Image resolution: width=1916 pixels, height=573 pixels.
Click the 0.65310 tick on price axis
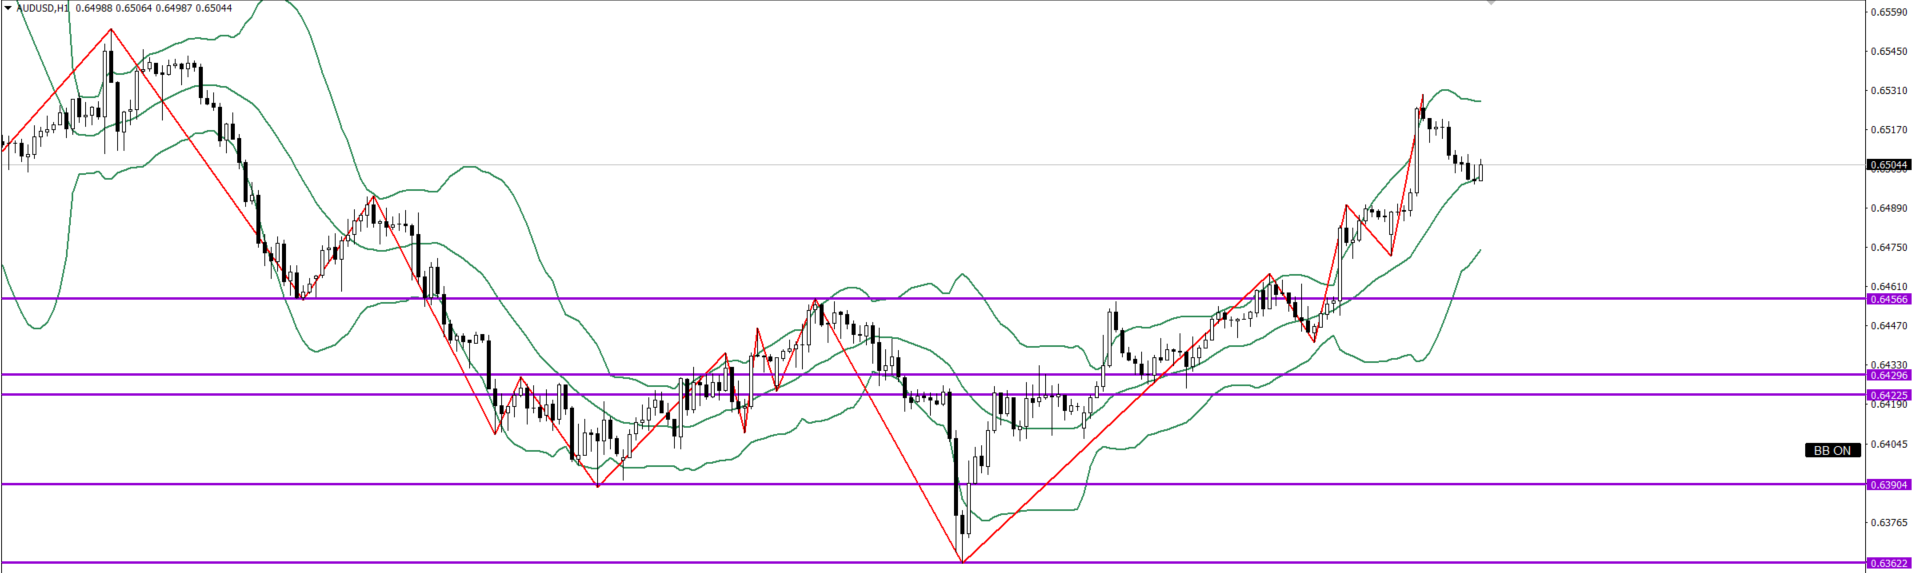1888,90
